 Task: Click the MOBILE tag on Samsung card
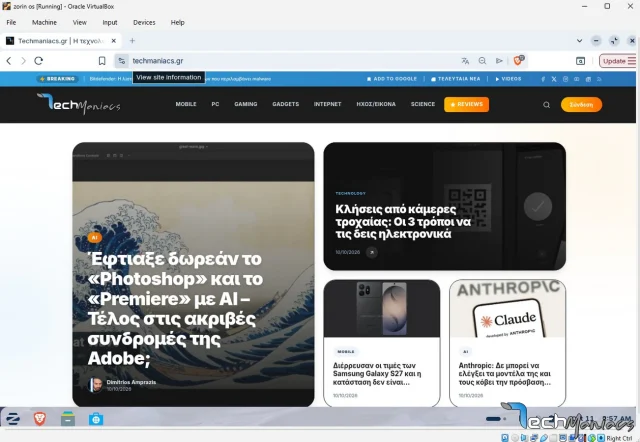(x=346, y=351)
